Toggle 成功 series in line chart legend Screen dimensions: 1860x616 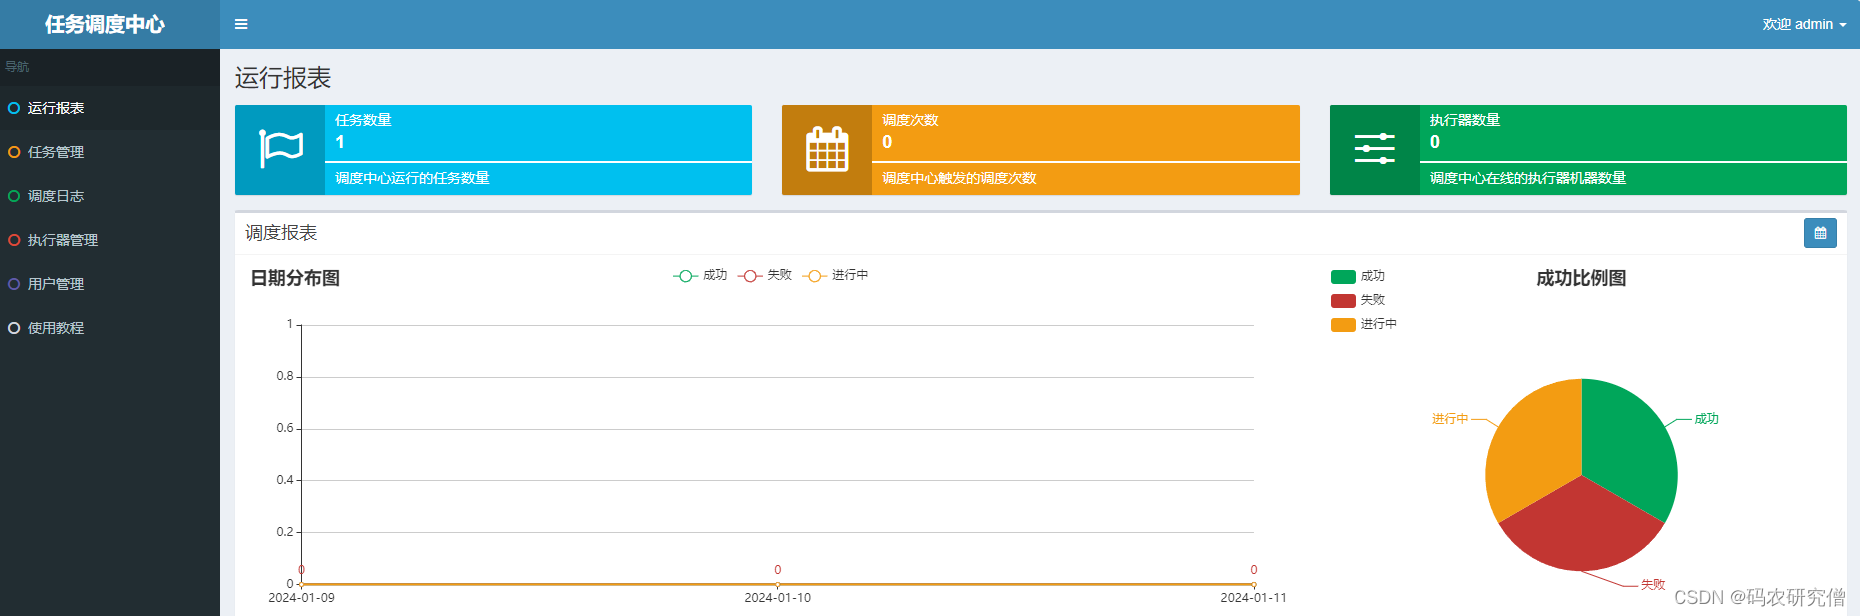700,275
